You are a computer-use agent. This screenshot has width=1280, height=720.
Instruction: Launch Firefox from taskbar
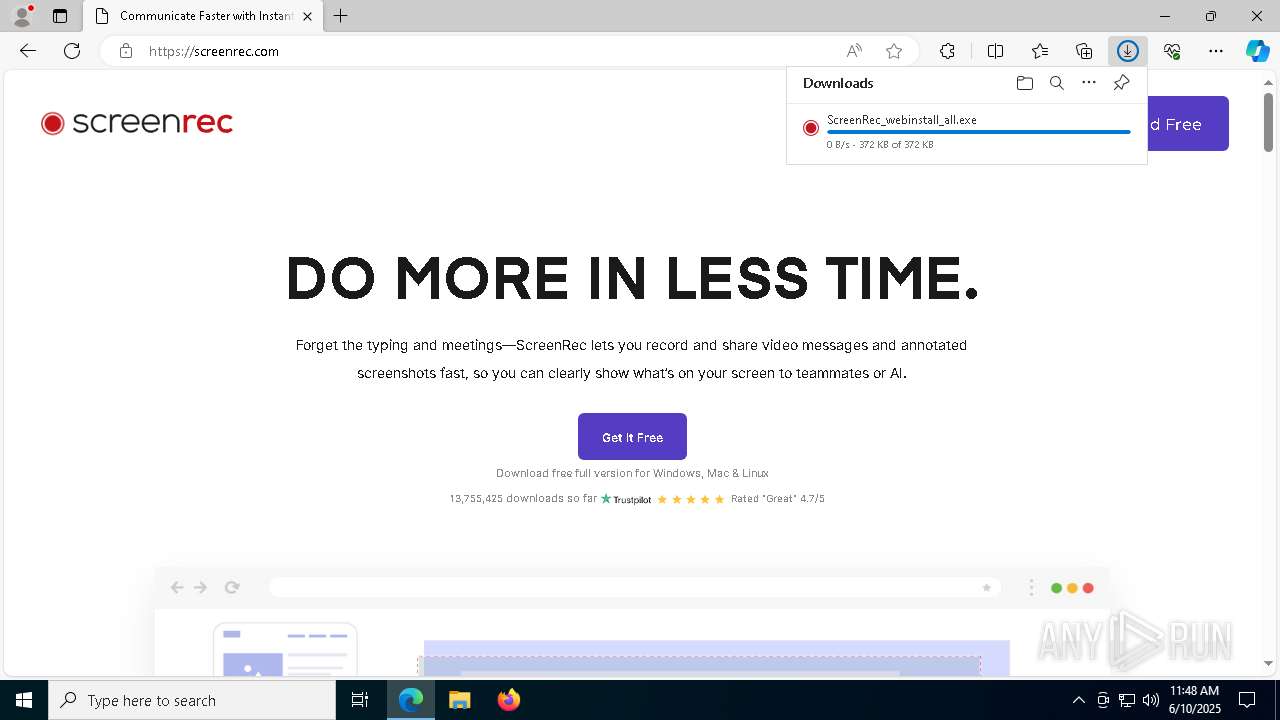coord(509,700)
